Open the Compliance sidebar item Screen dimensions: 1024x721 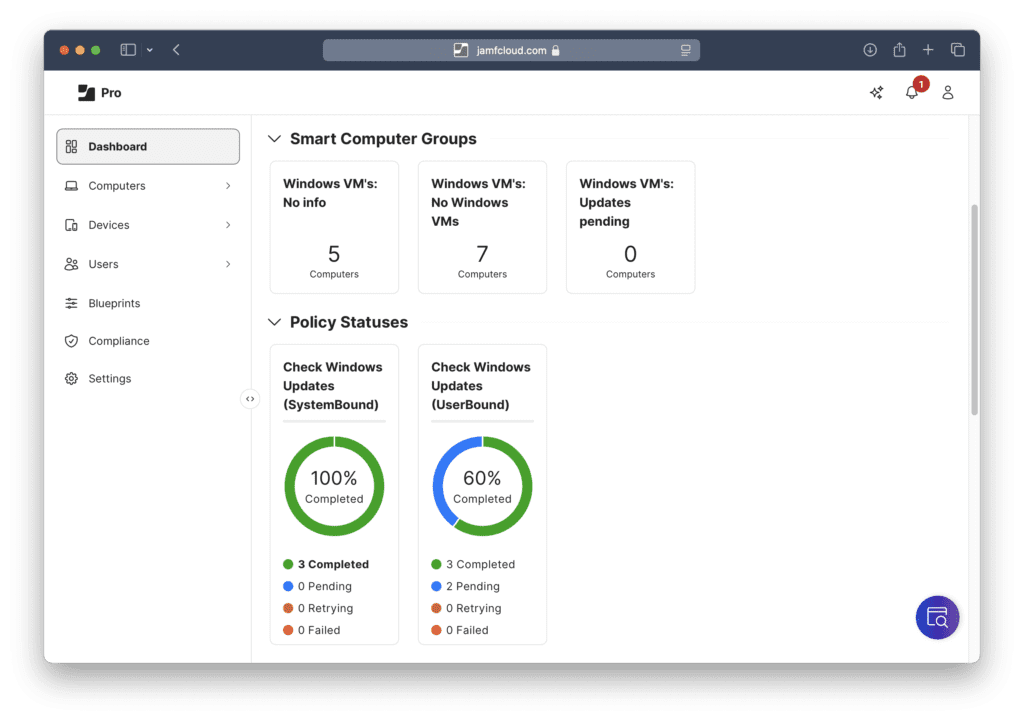118,341
